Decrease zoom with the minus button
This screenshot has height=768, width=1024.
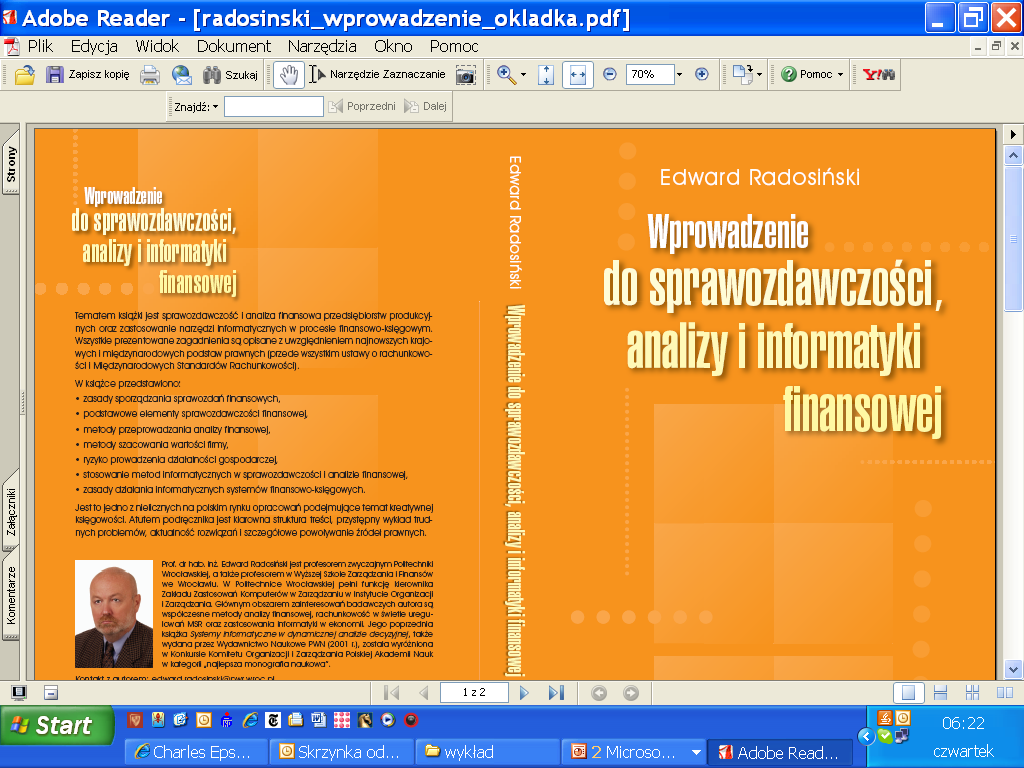[609, 74]
